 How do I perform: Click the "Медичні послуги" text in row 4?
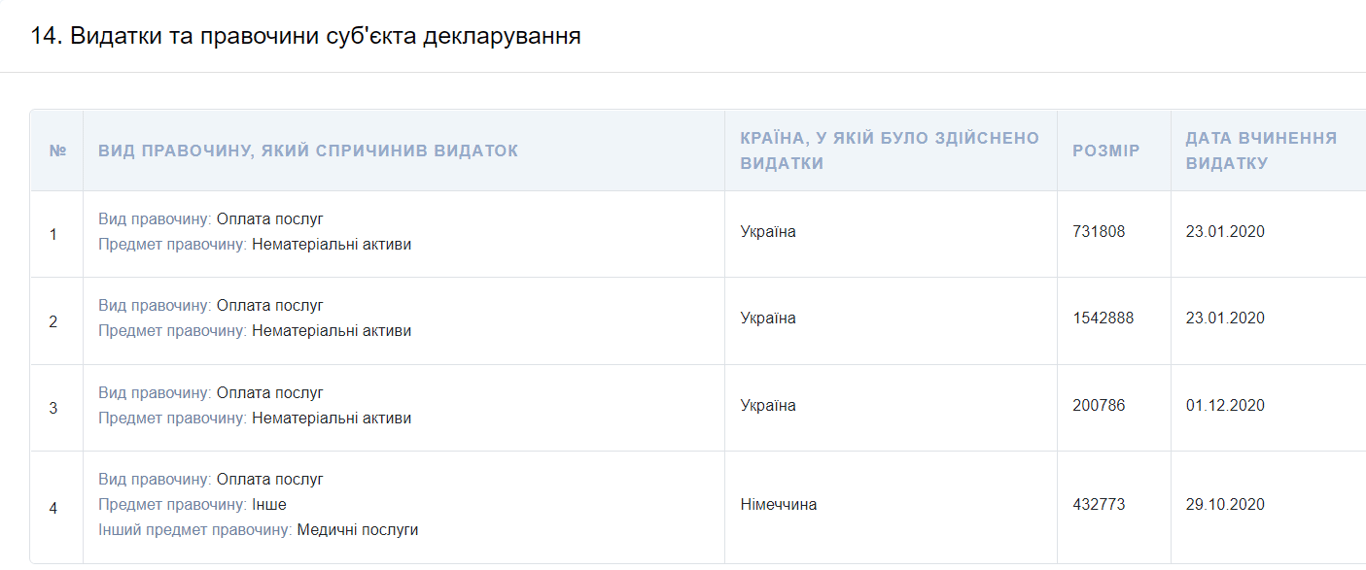point(357,530)
